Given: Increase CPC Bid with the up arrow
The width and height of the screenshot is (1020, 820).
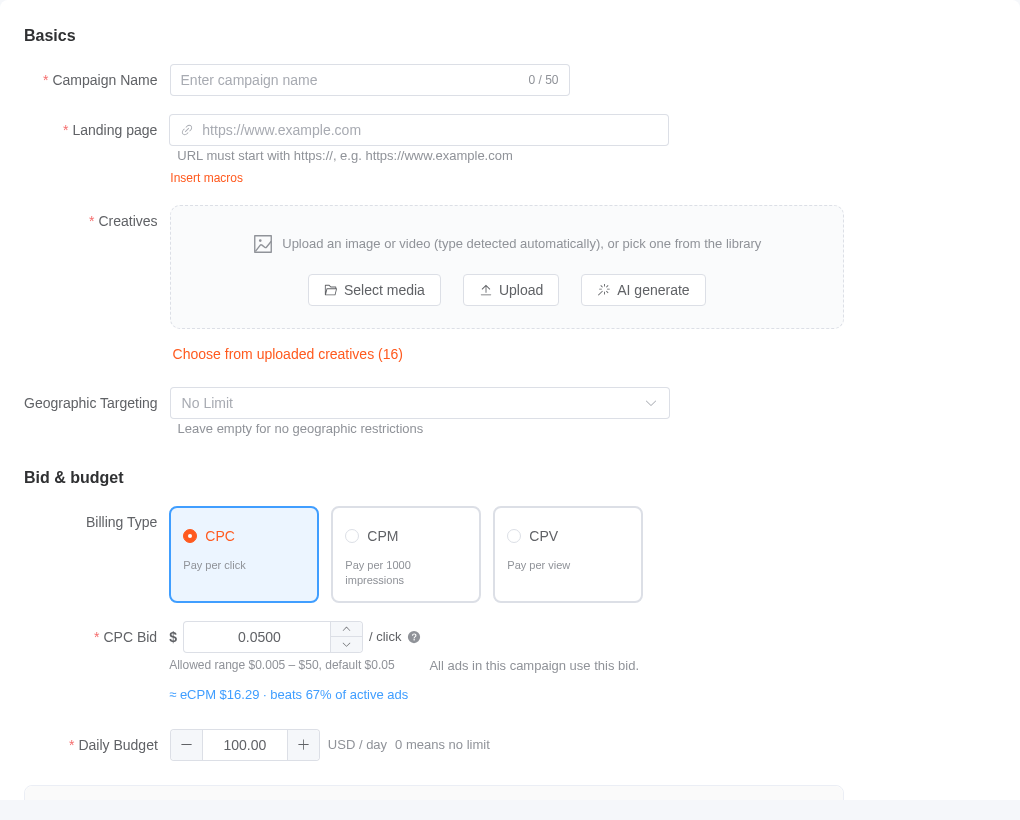Looking at the screenshot, I should click(347, 629).
